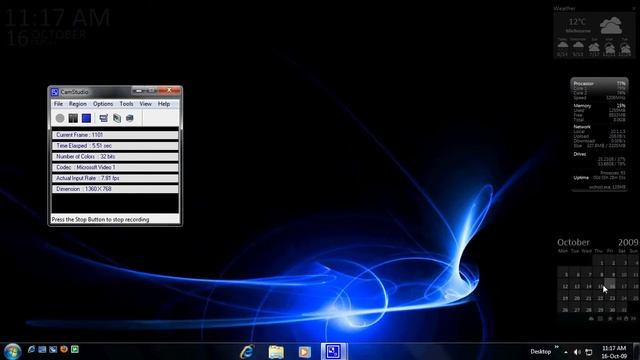Click the third Quick Launch window-switcher icon
This screenshot has width=640, height=360.
pyautogui.click(x=53, y=349)
